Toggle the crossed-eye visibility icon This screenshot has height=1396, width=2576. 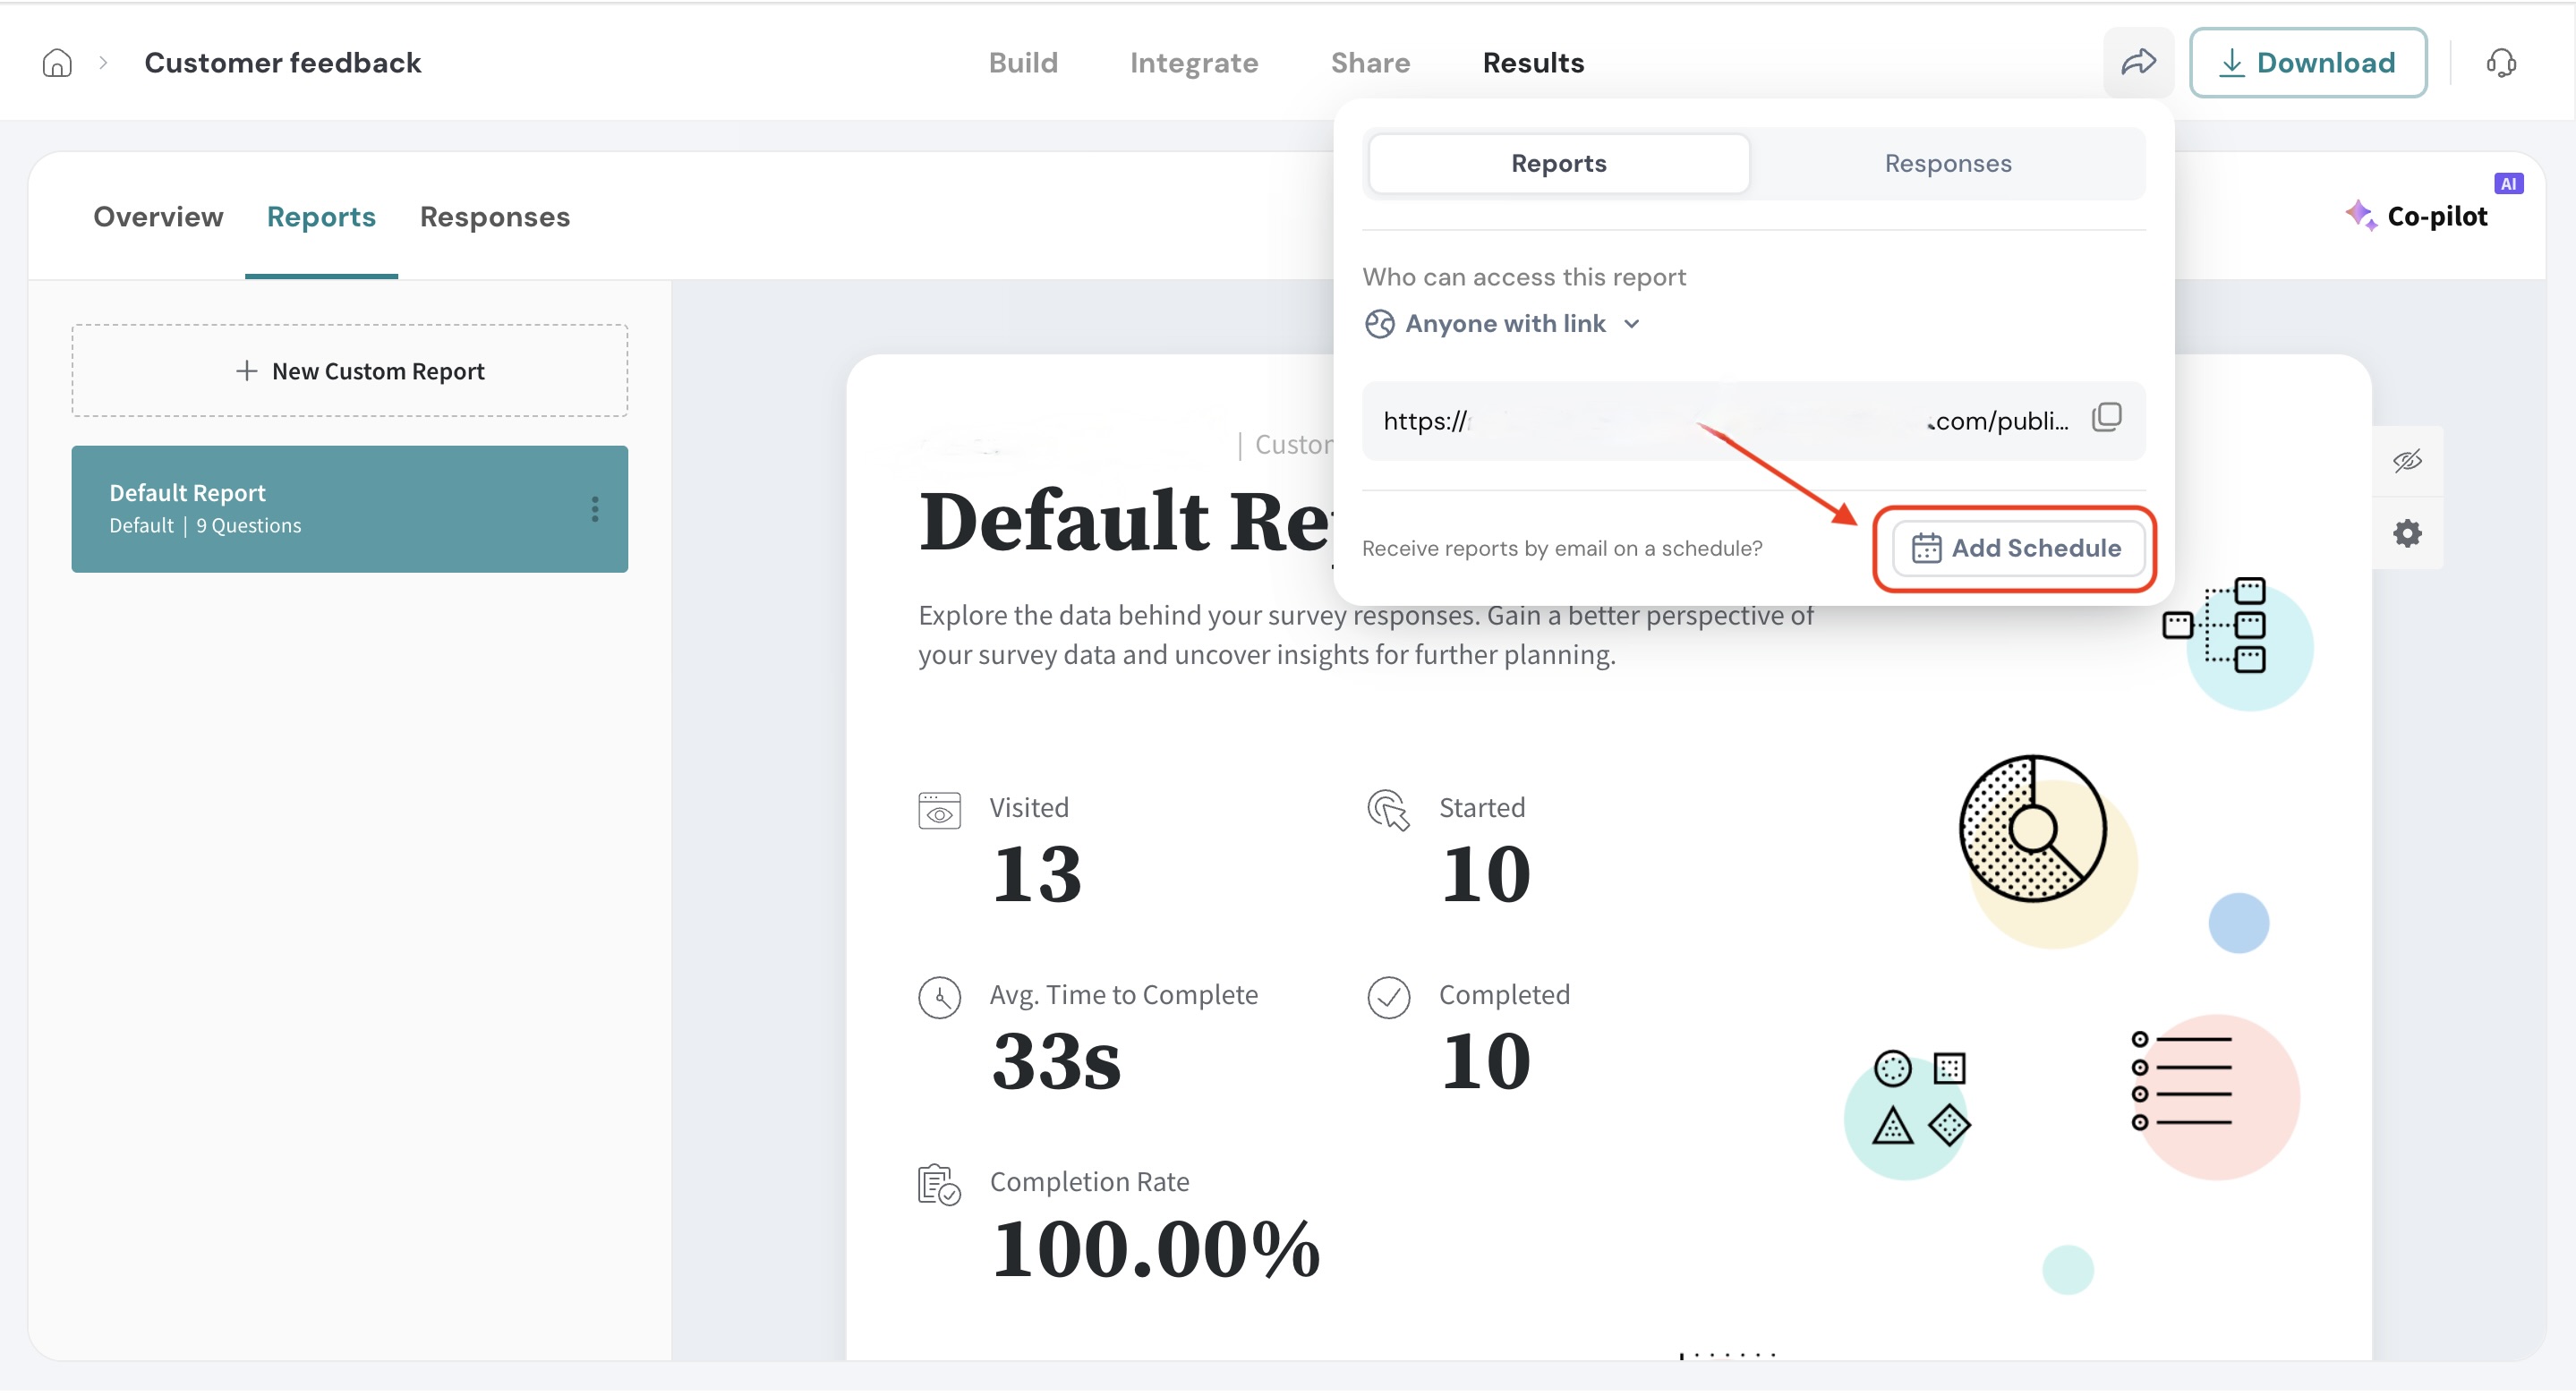point(2406,461)
